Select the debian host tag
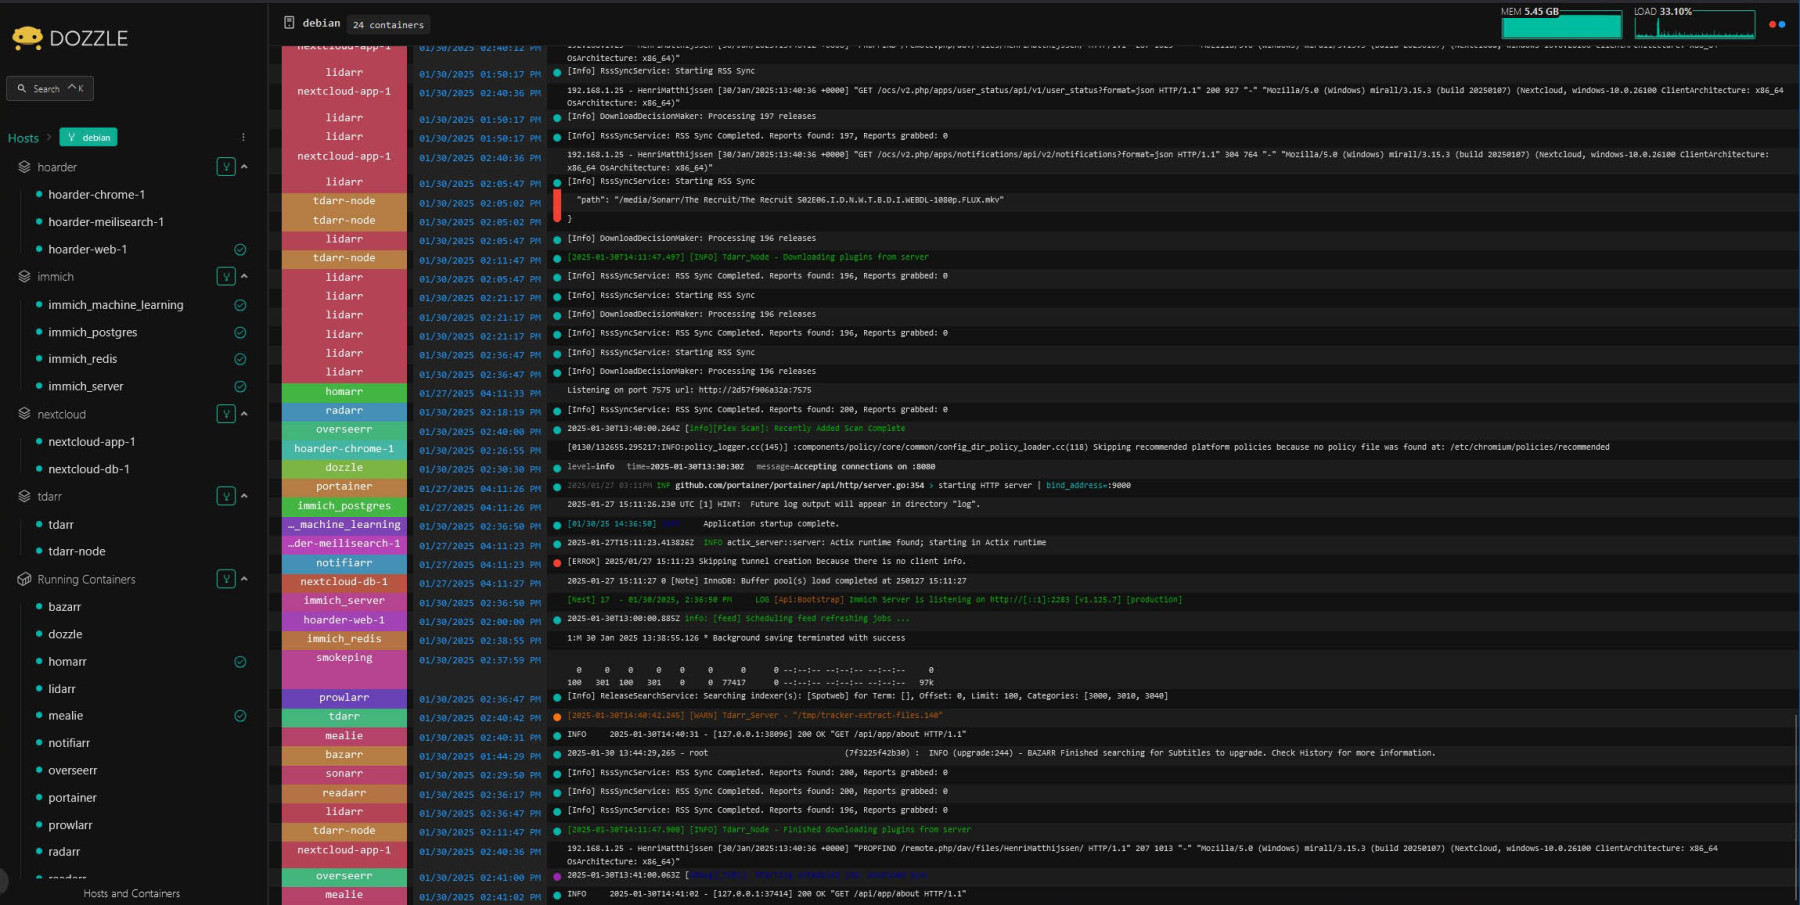The height and width of the screenshot is (905, 1800). 88,137
